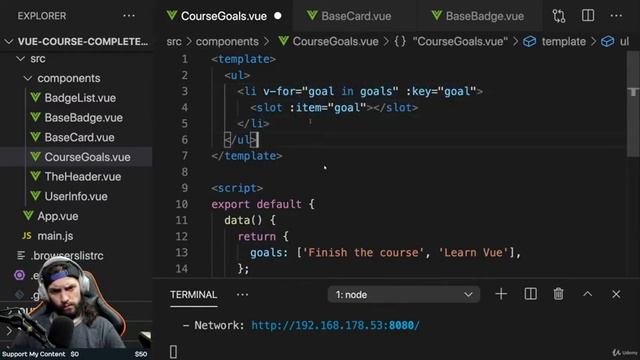Open UserInfo.vue in the explorer
The height and width of the screenshot is (360, 640).
[x=76, y=196]
